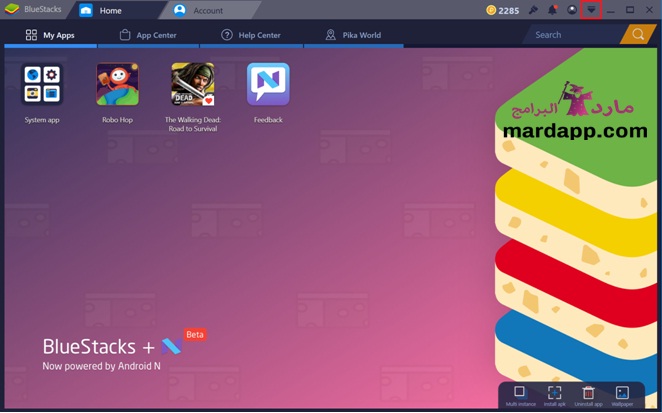This screenshot has width=662, height=413.
Task: Open The Walking Dead: Road to Survival
Action: [193, 84]
